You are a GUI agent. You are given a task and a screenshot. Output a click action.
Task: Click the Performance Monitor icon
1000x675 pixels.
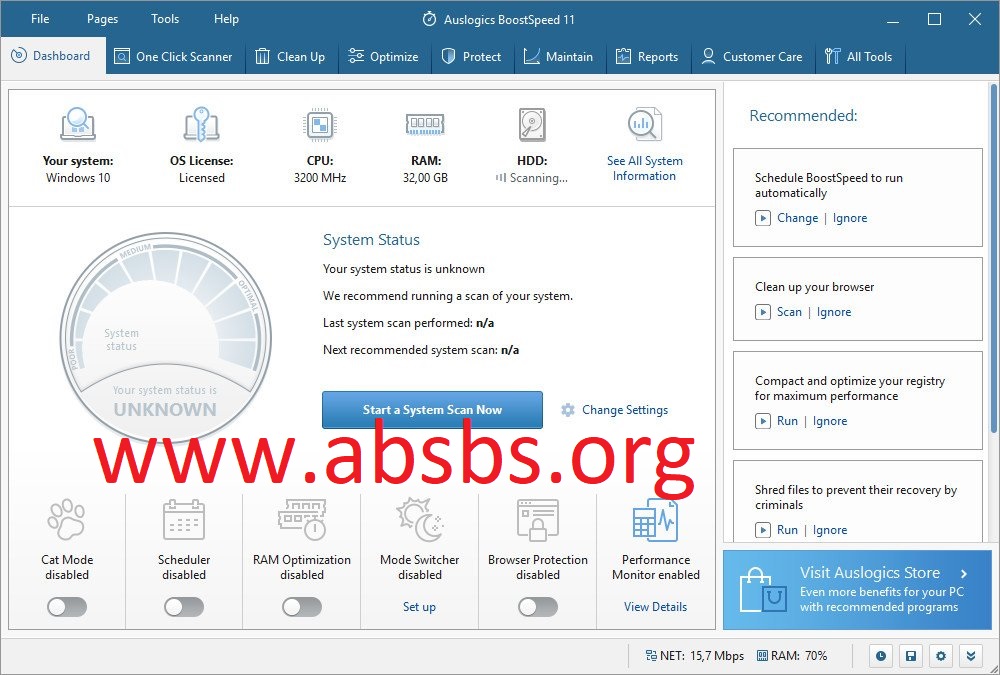pos(655,521)
